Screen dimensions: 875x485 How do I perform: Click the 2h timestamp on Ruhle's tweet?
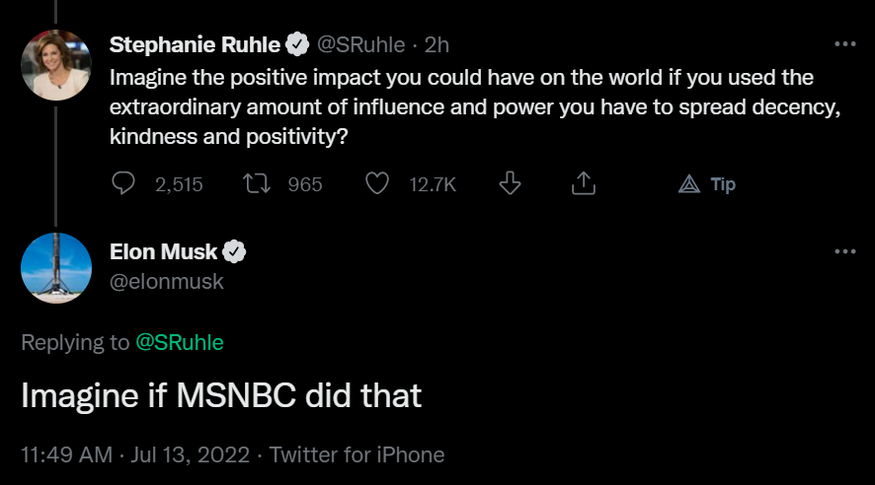tap(436, 44)
